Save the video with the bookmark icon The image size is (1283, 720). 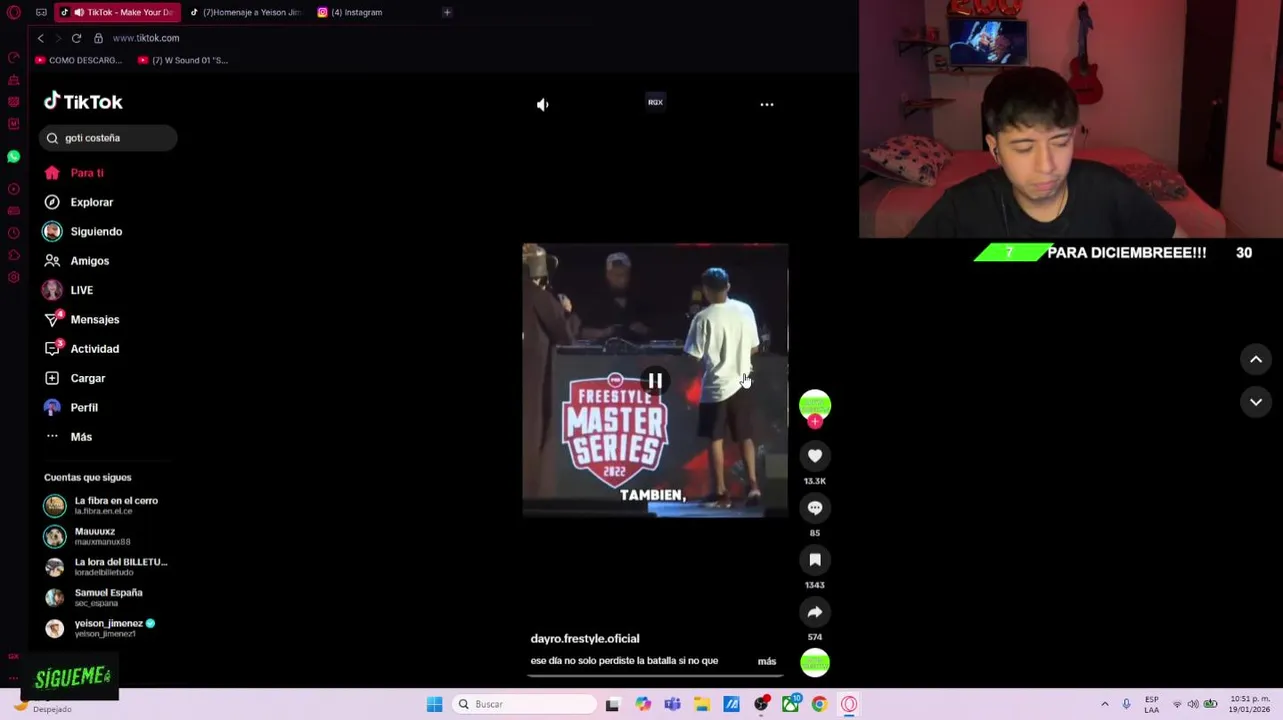click(815, 560)
